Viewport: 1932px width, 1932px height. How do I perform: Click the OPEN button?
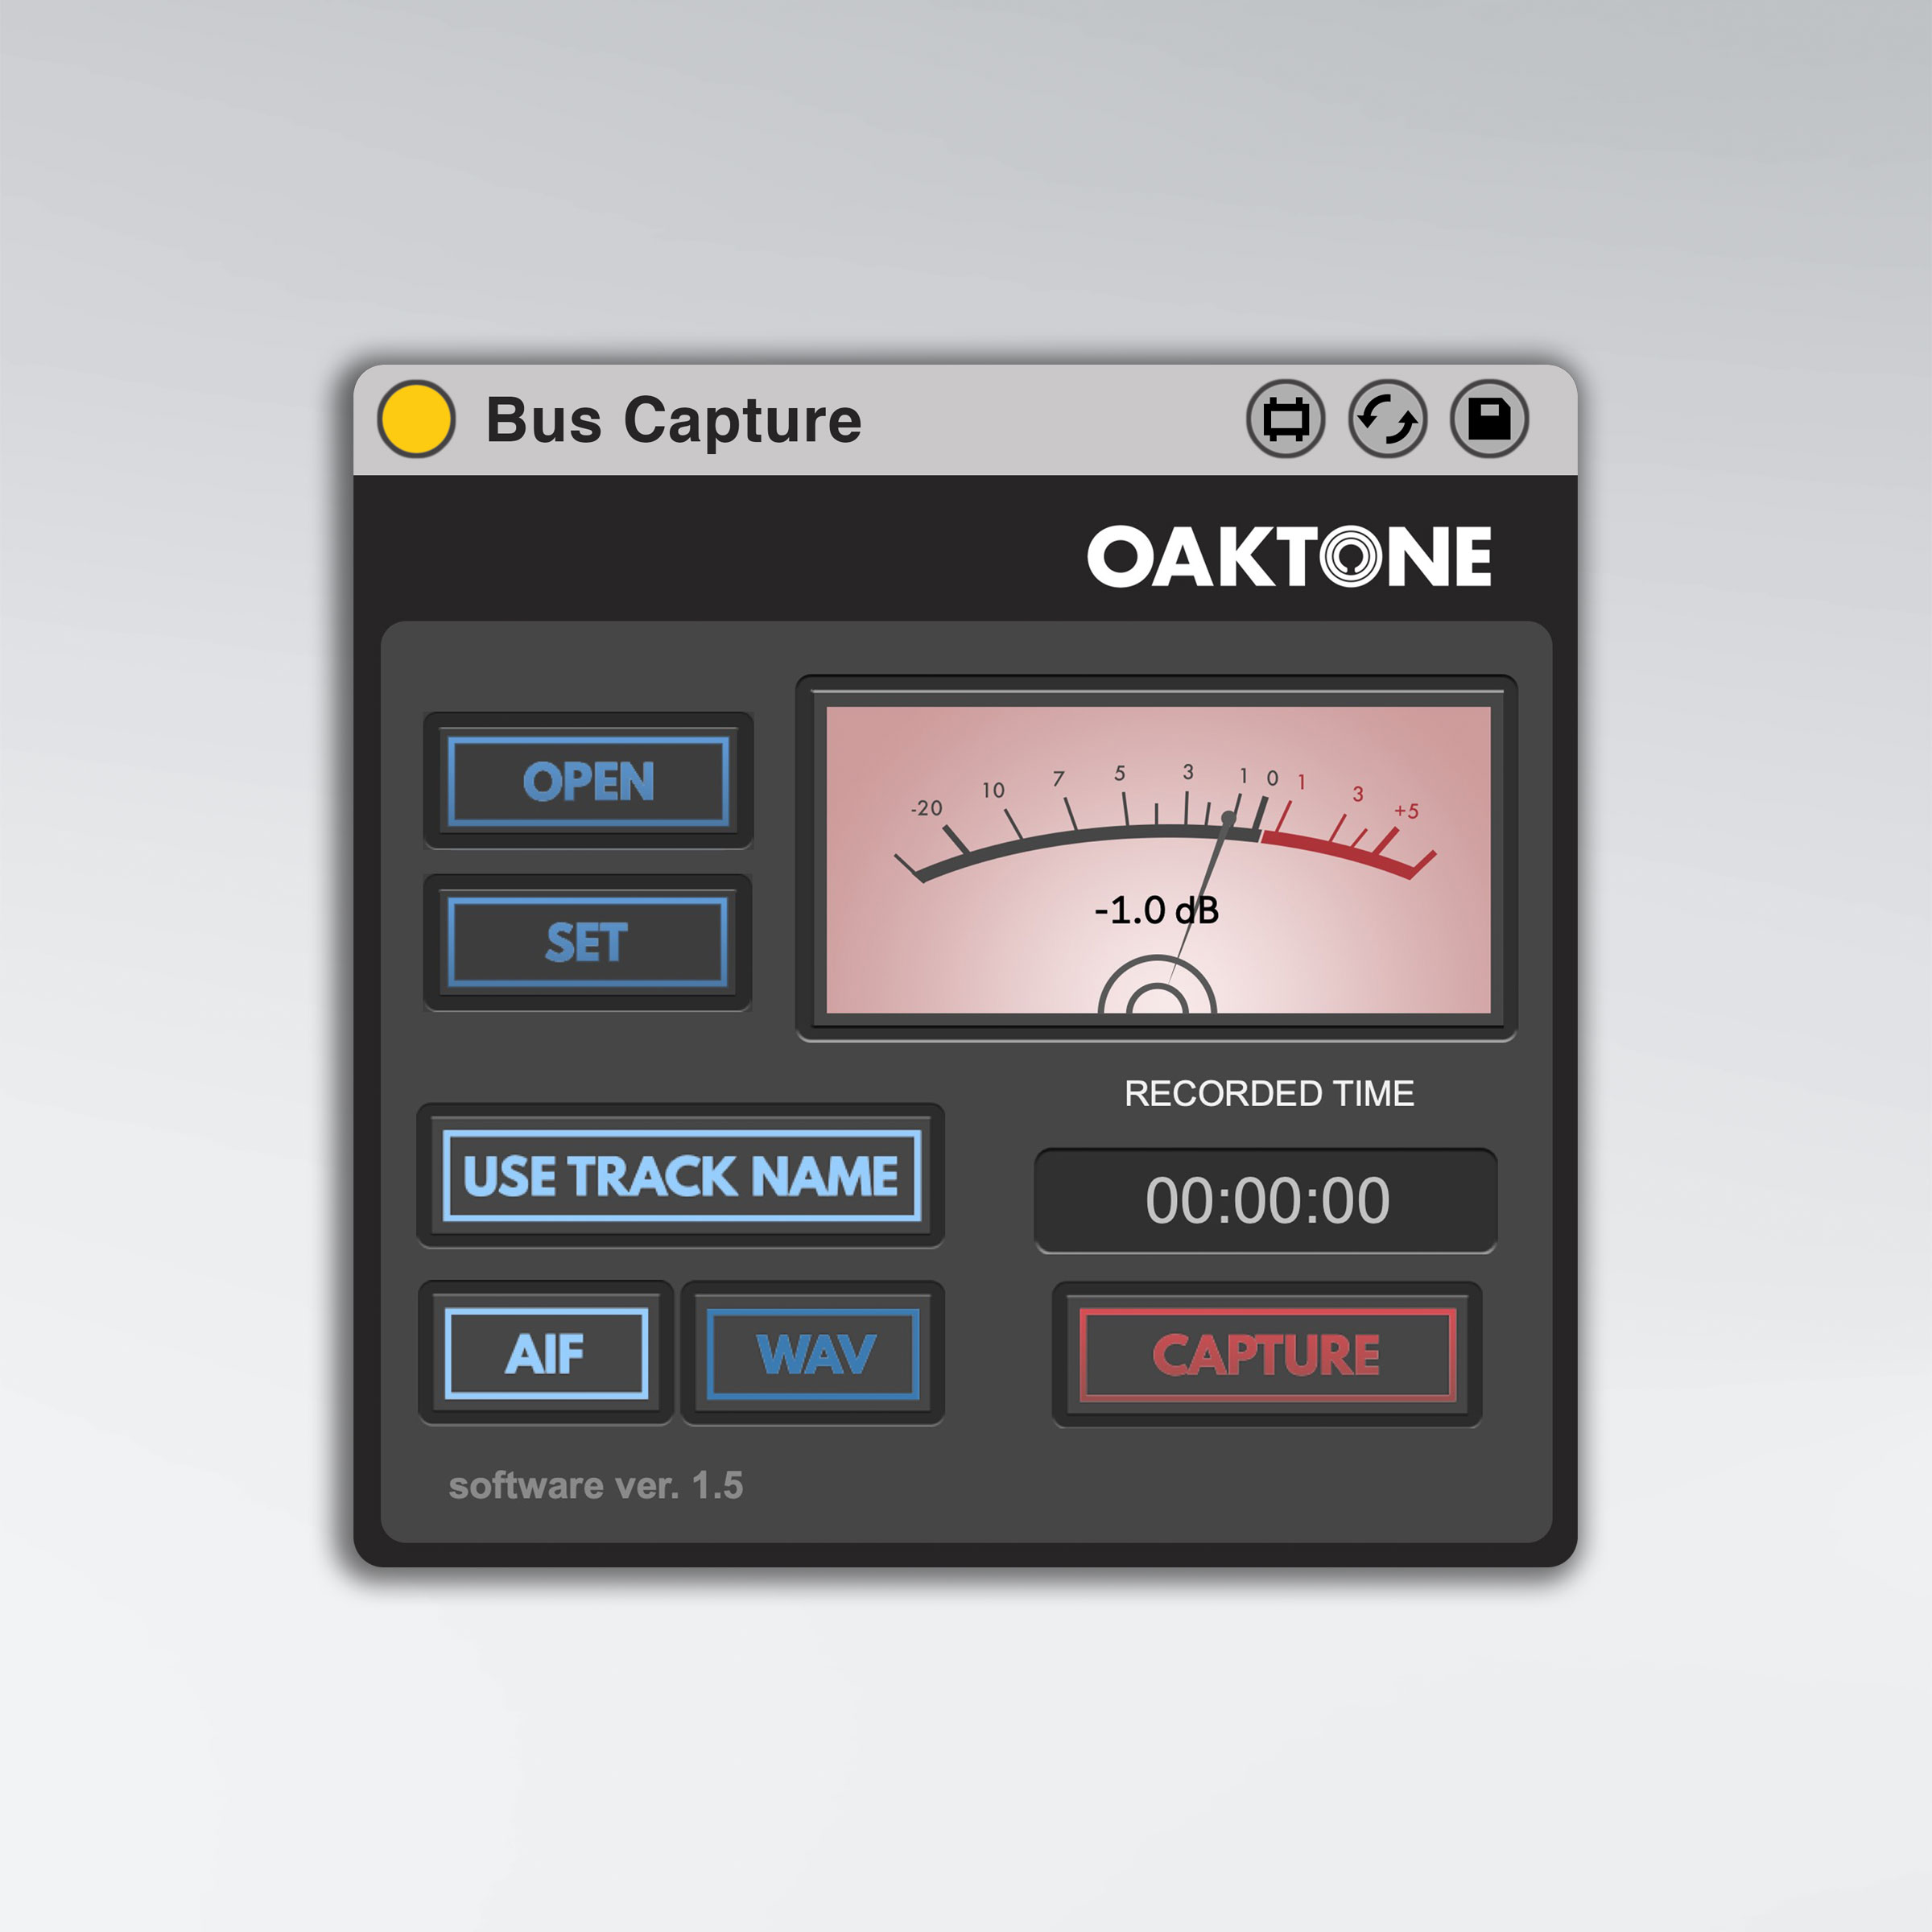tap(588, 781)
